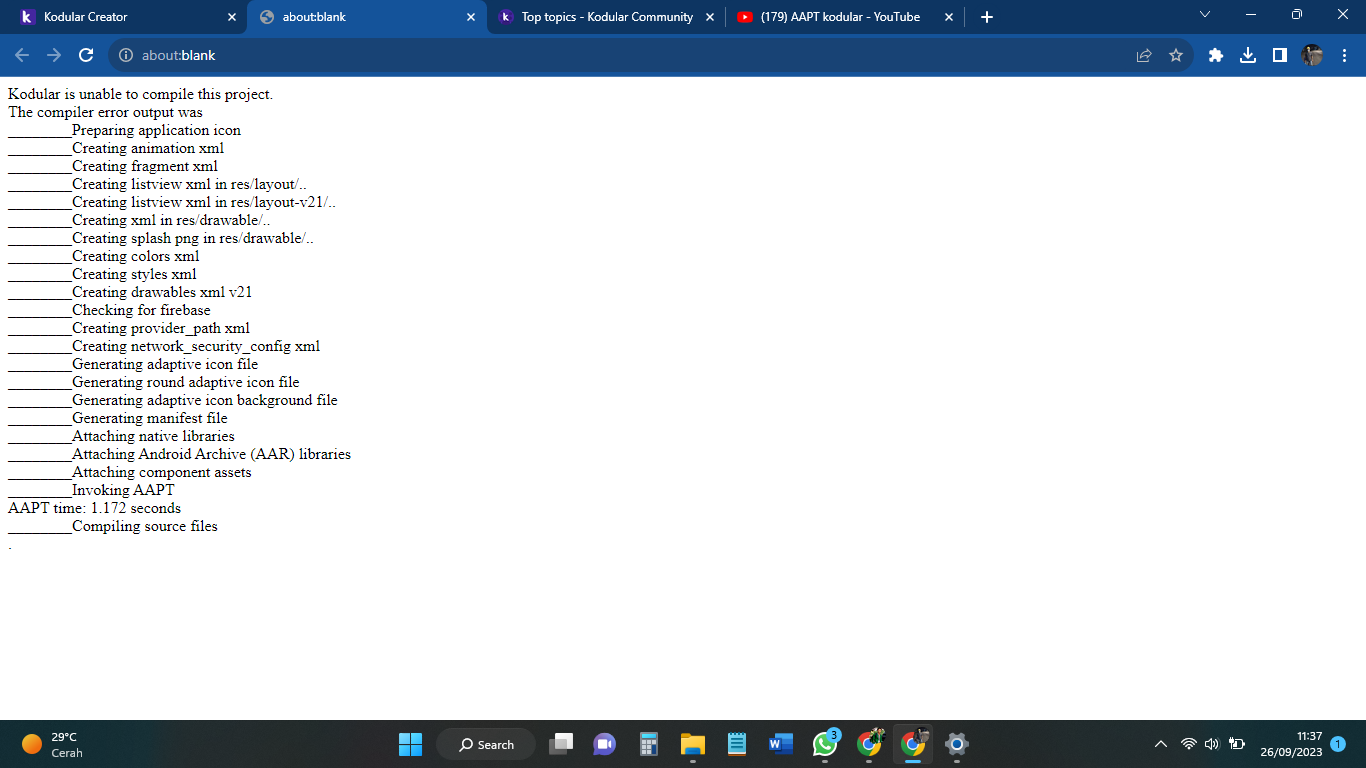Viewport: 1366px width, 768px height.
Task: Open WhatsApp from the taskbar
Action: coord(824,744)
